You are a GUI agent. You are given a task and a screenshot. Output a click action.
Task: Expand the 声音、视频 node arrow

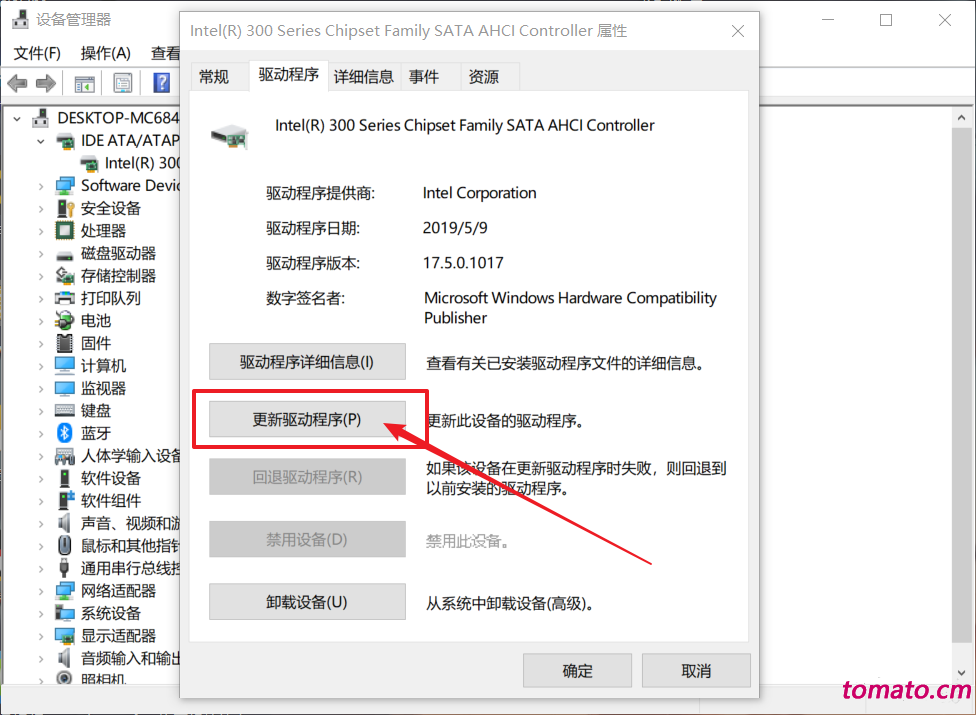click(x=40, y=523)
